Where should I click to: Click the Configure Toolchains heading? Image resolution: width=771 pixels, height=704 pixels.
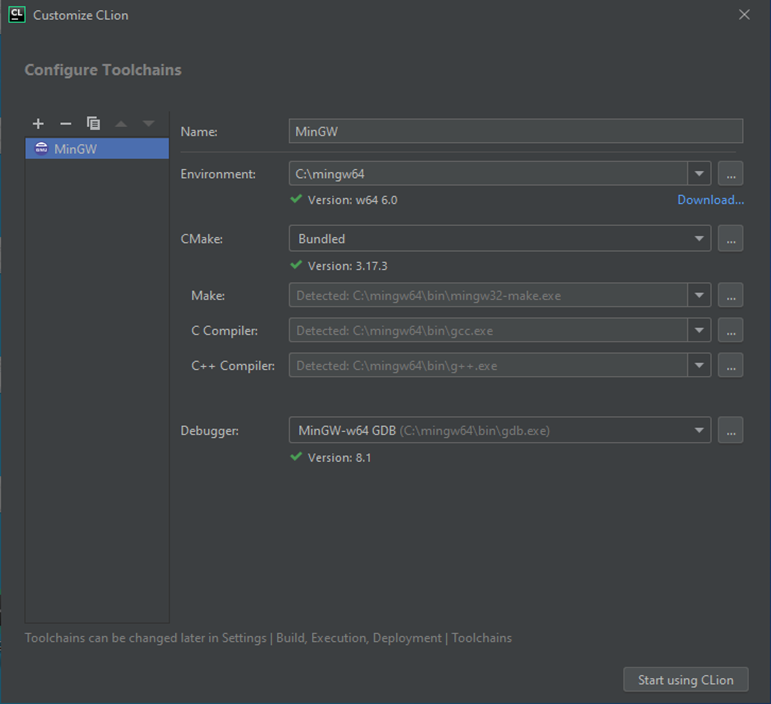coord(103,70)
